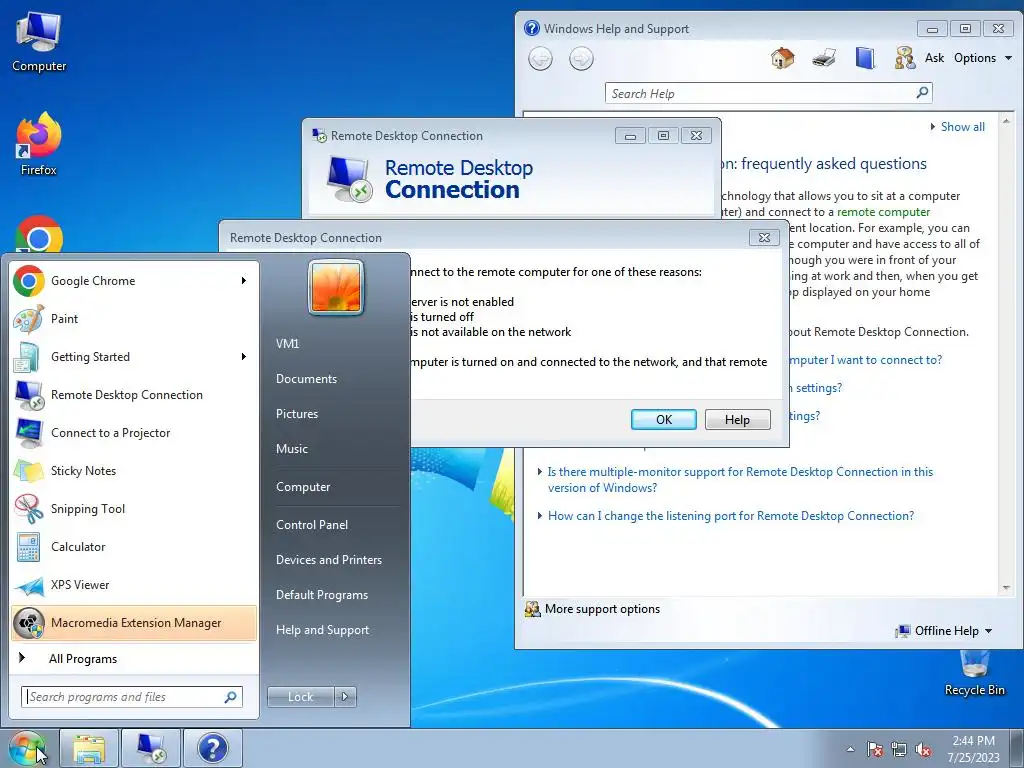Click the Print icon in Help and Support

[x=824, y=58]
